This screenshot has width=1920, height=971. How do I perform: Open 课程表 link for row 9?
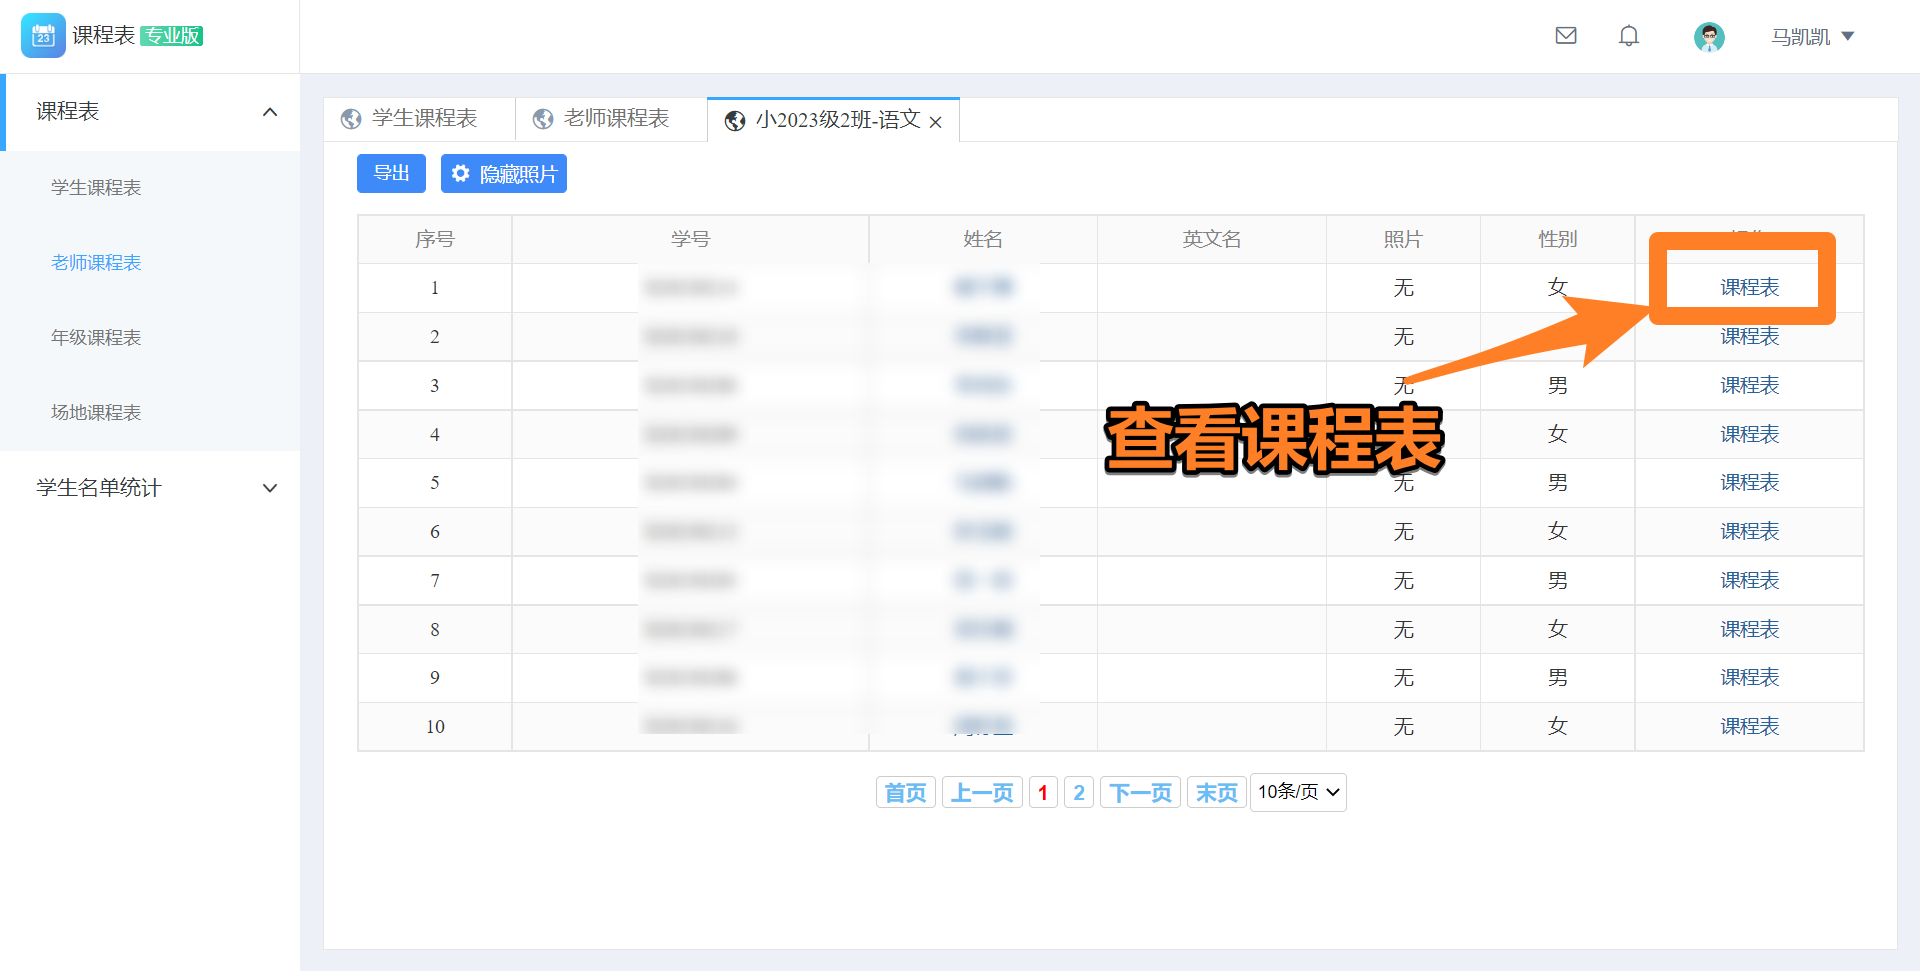(1749, 678)
